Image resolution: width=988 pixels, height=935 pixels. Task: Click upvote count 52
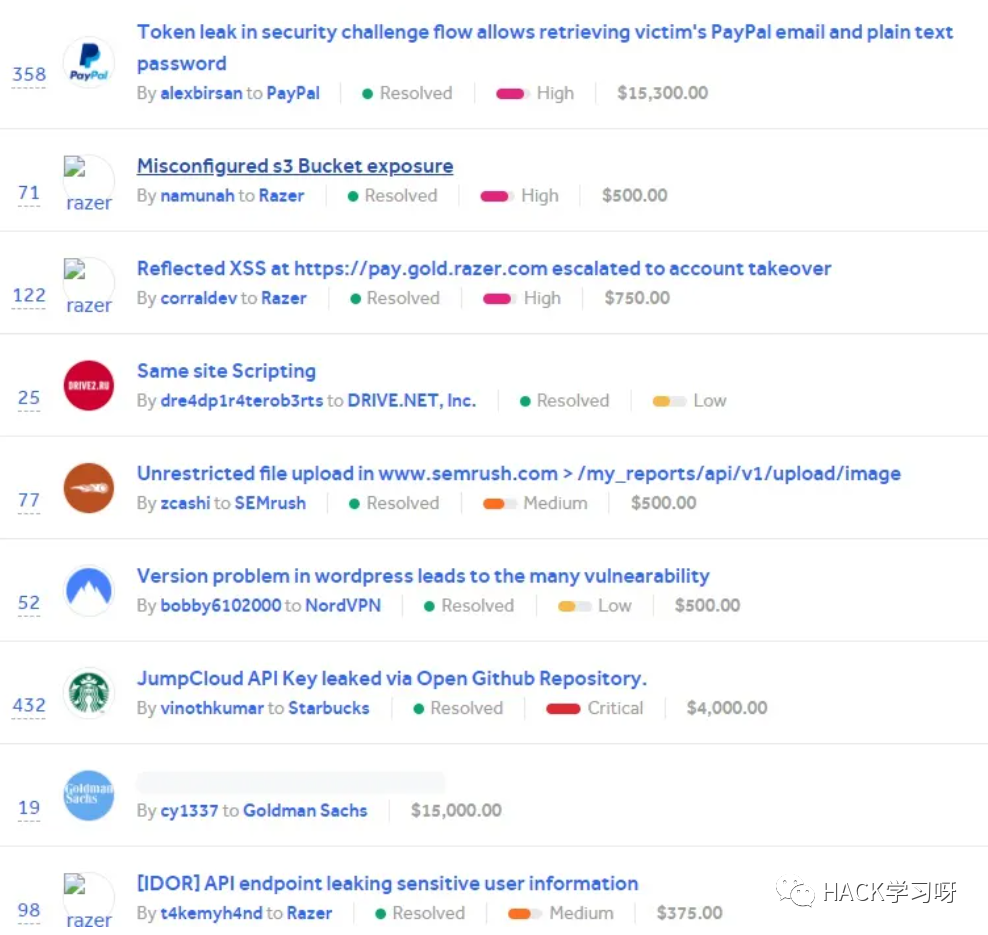point(29,603)
